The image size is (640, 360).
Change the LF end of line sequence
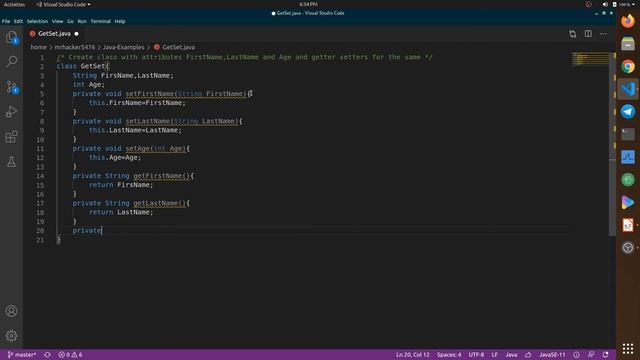(494, 355)
